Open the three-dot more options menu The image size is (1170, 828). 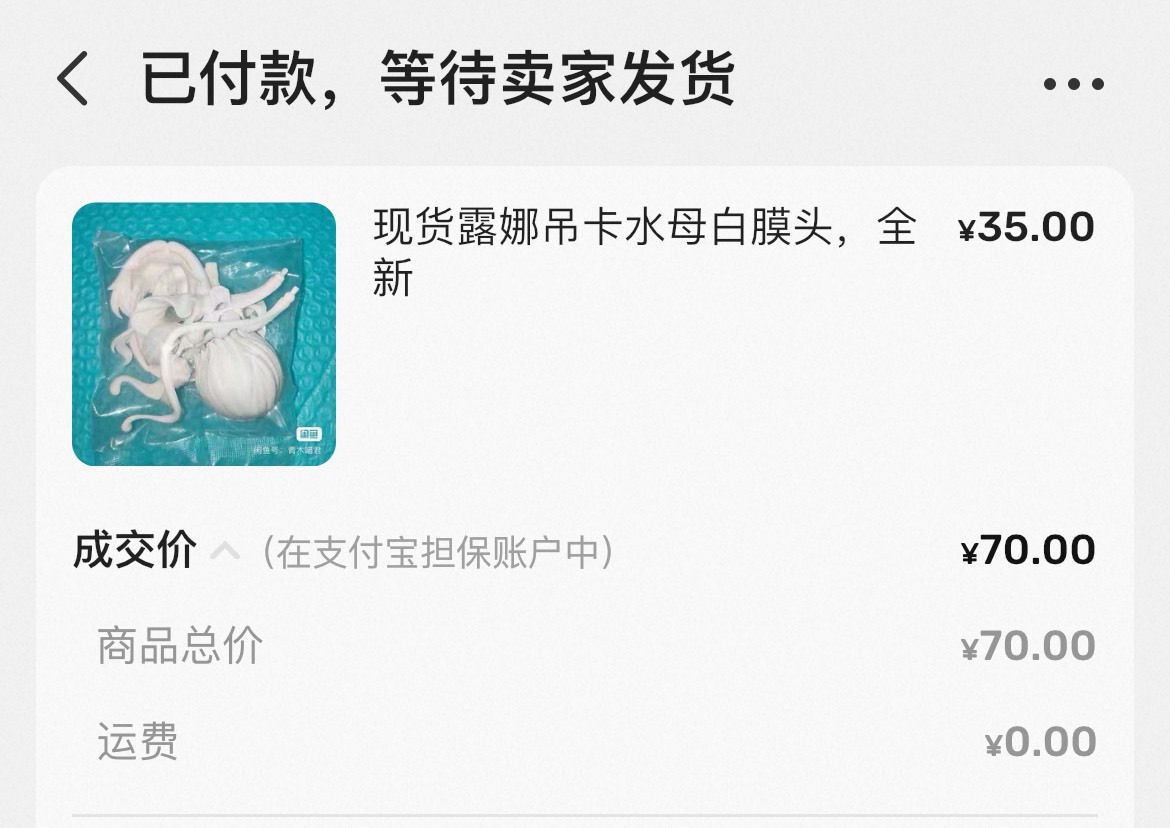pyautogui.click(x=1073, y=84)
